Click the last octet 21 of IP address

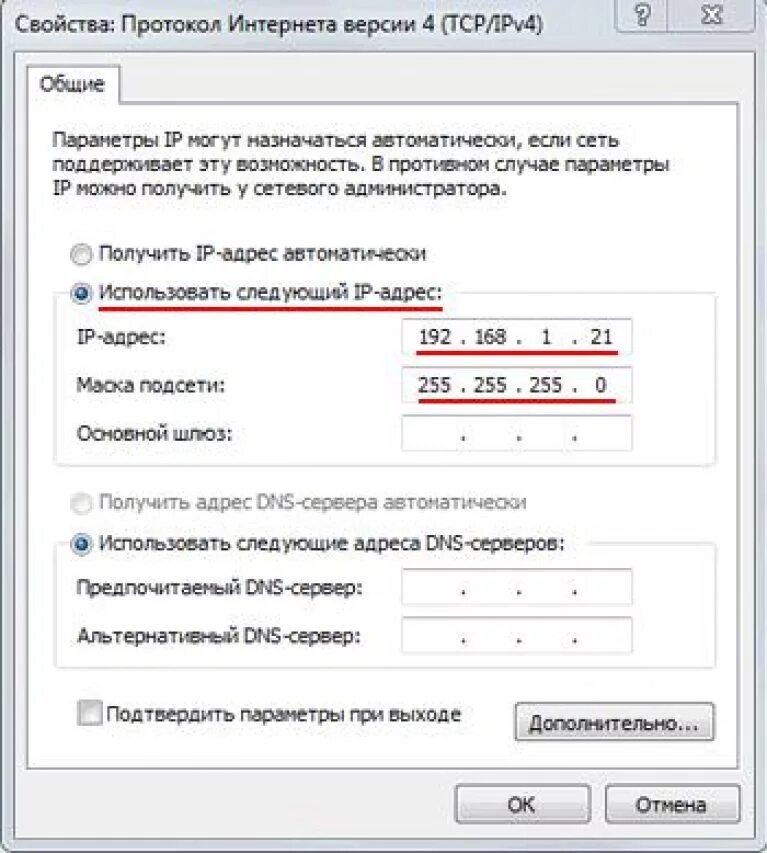click(601, 337)
